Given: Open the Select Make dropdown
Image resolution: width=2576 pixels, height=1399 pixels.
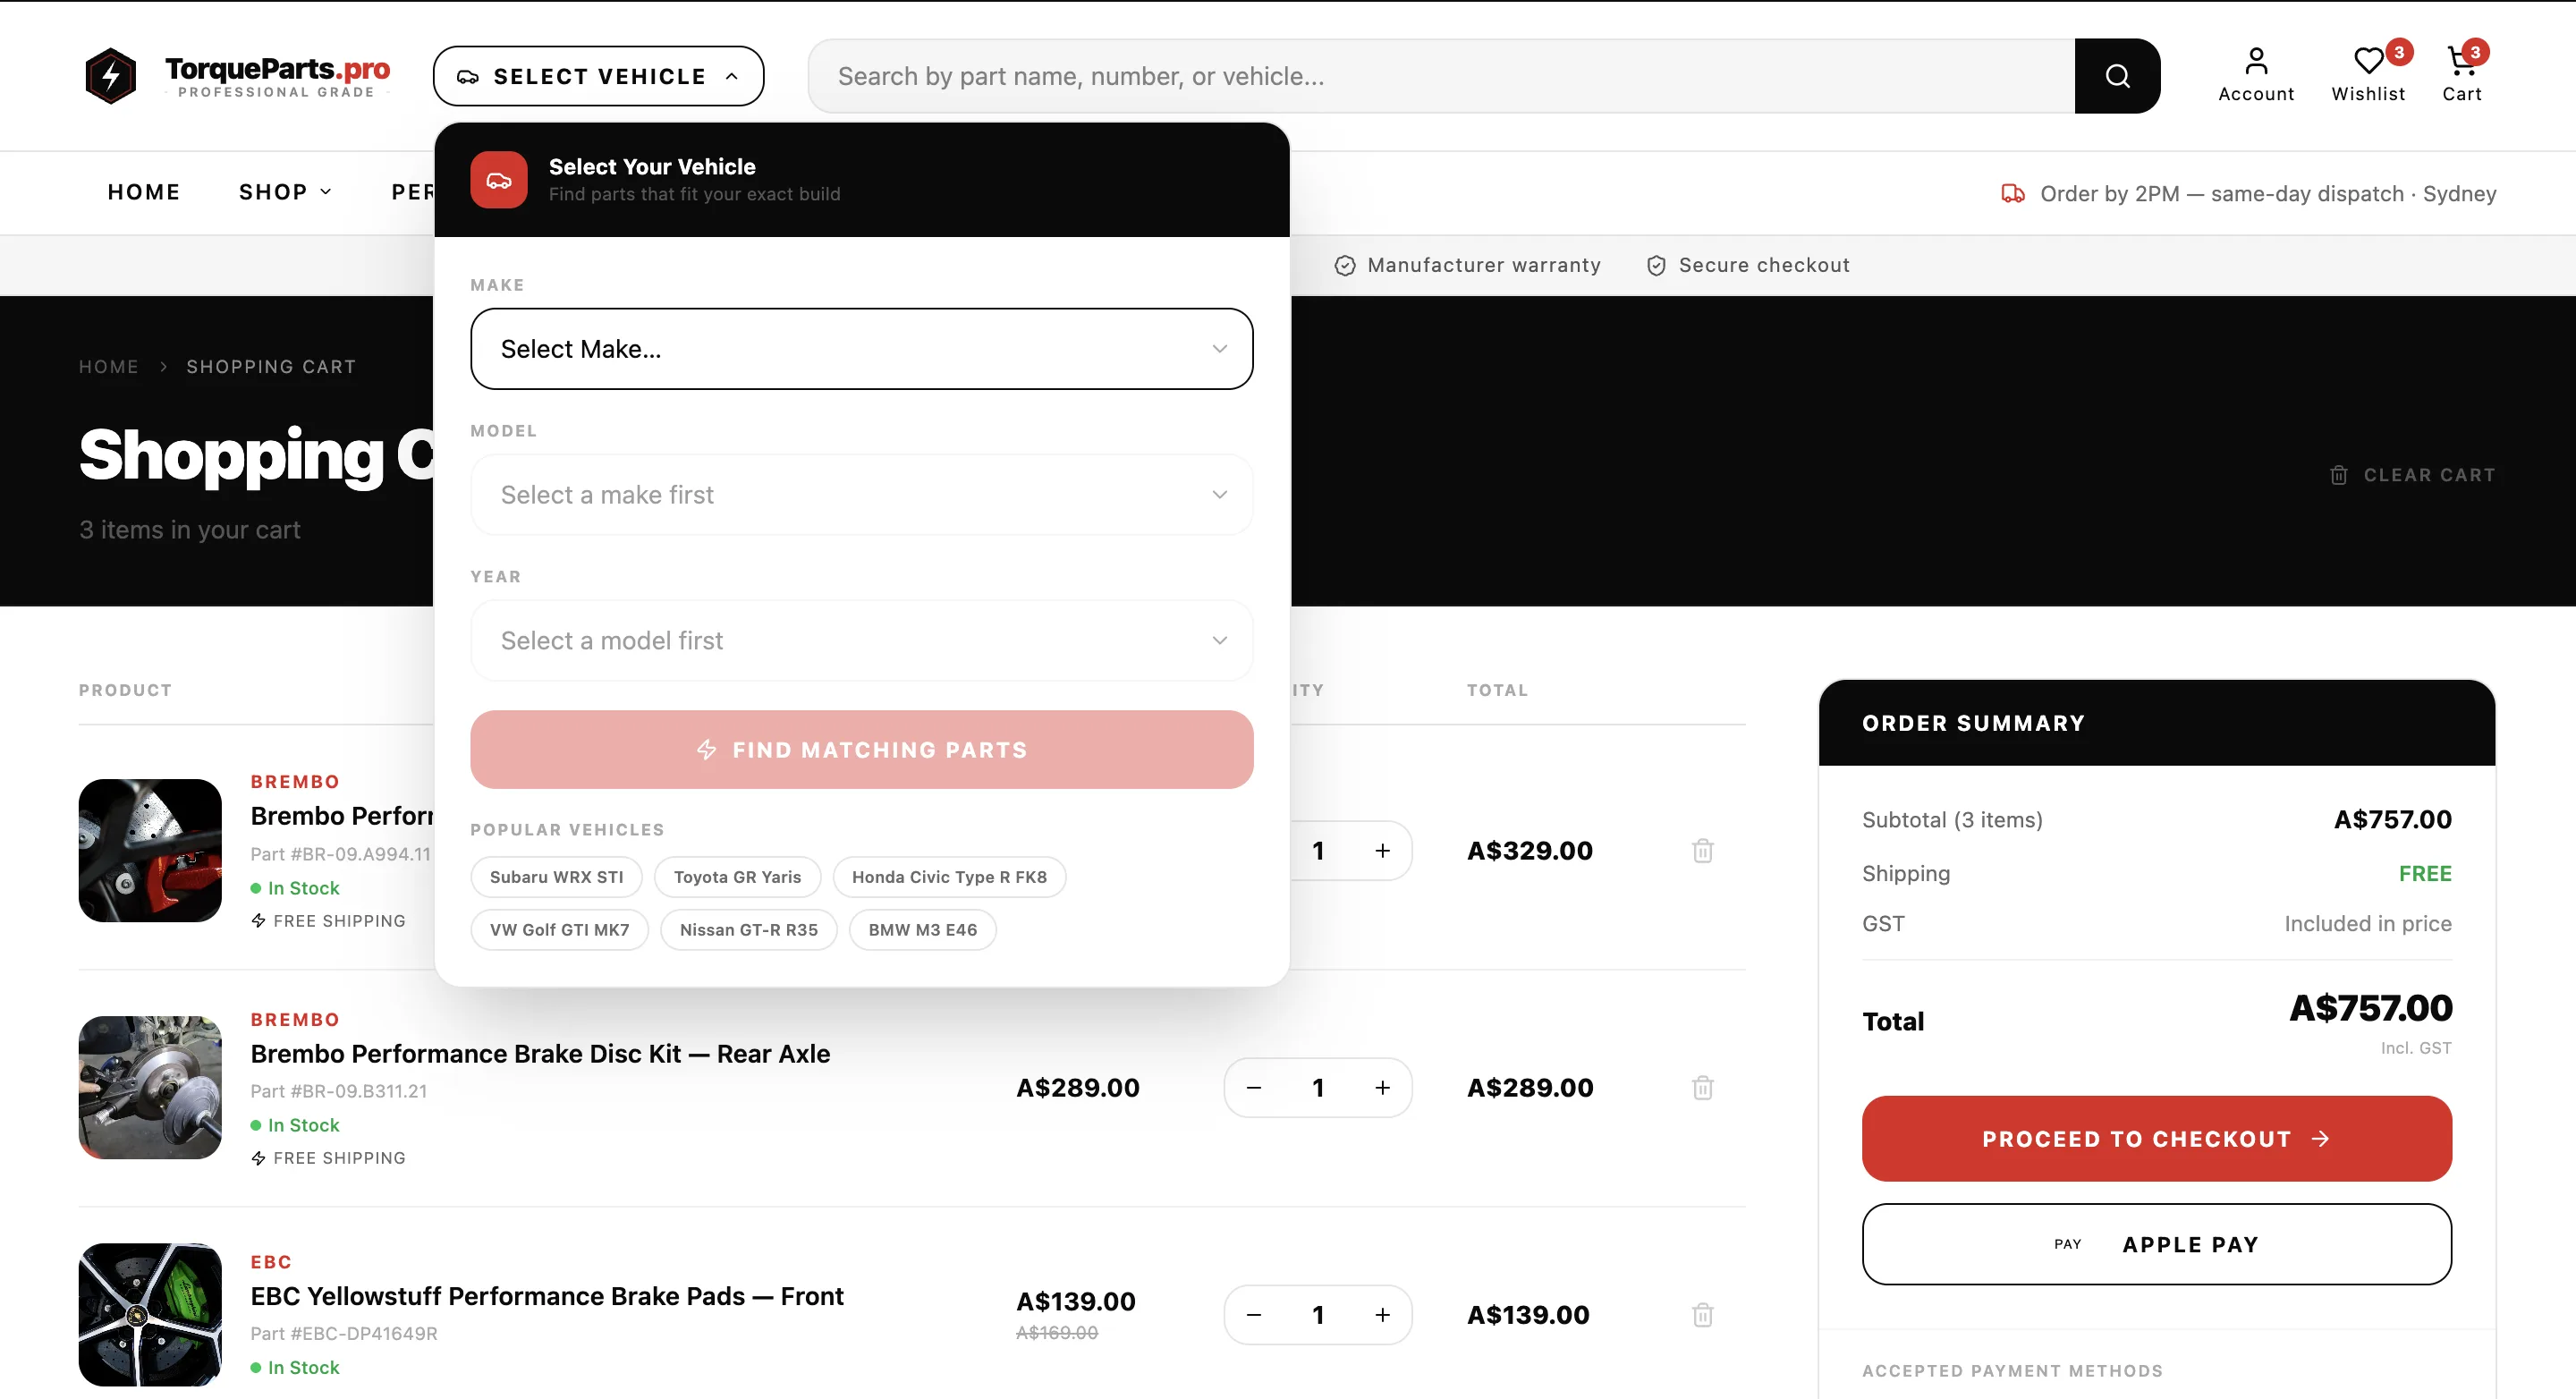Looking at the screenshot, I should click(861, 348).
